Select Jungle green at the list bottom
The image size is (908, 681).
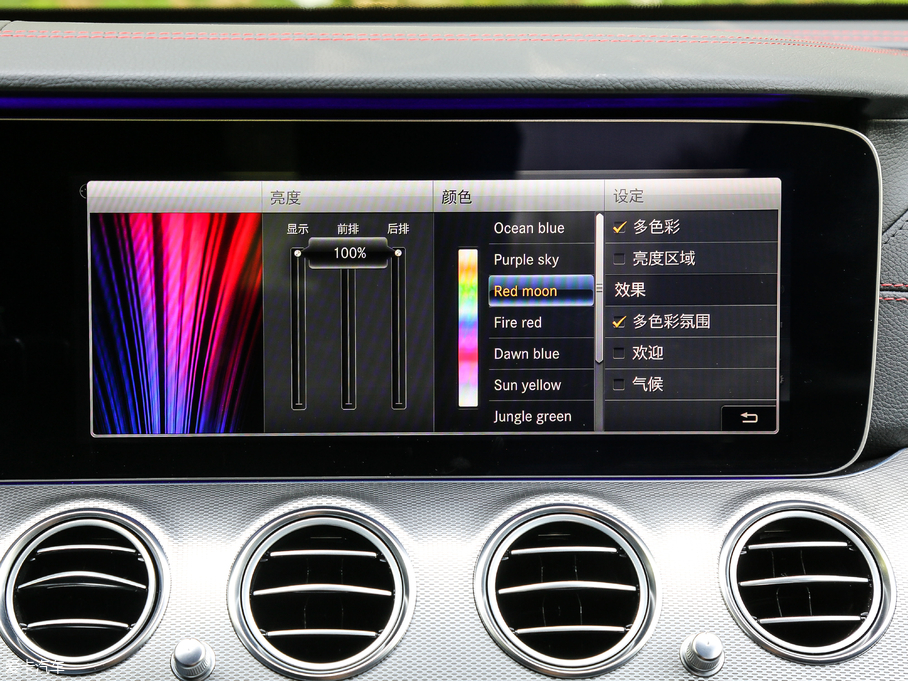(x=533, y=416)
